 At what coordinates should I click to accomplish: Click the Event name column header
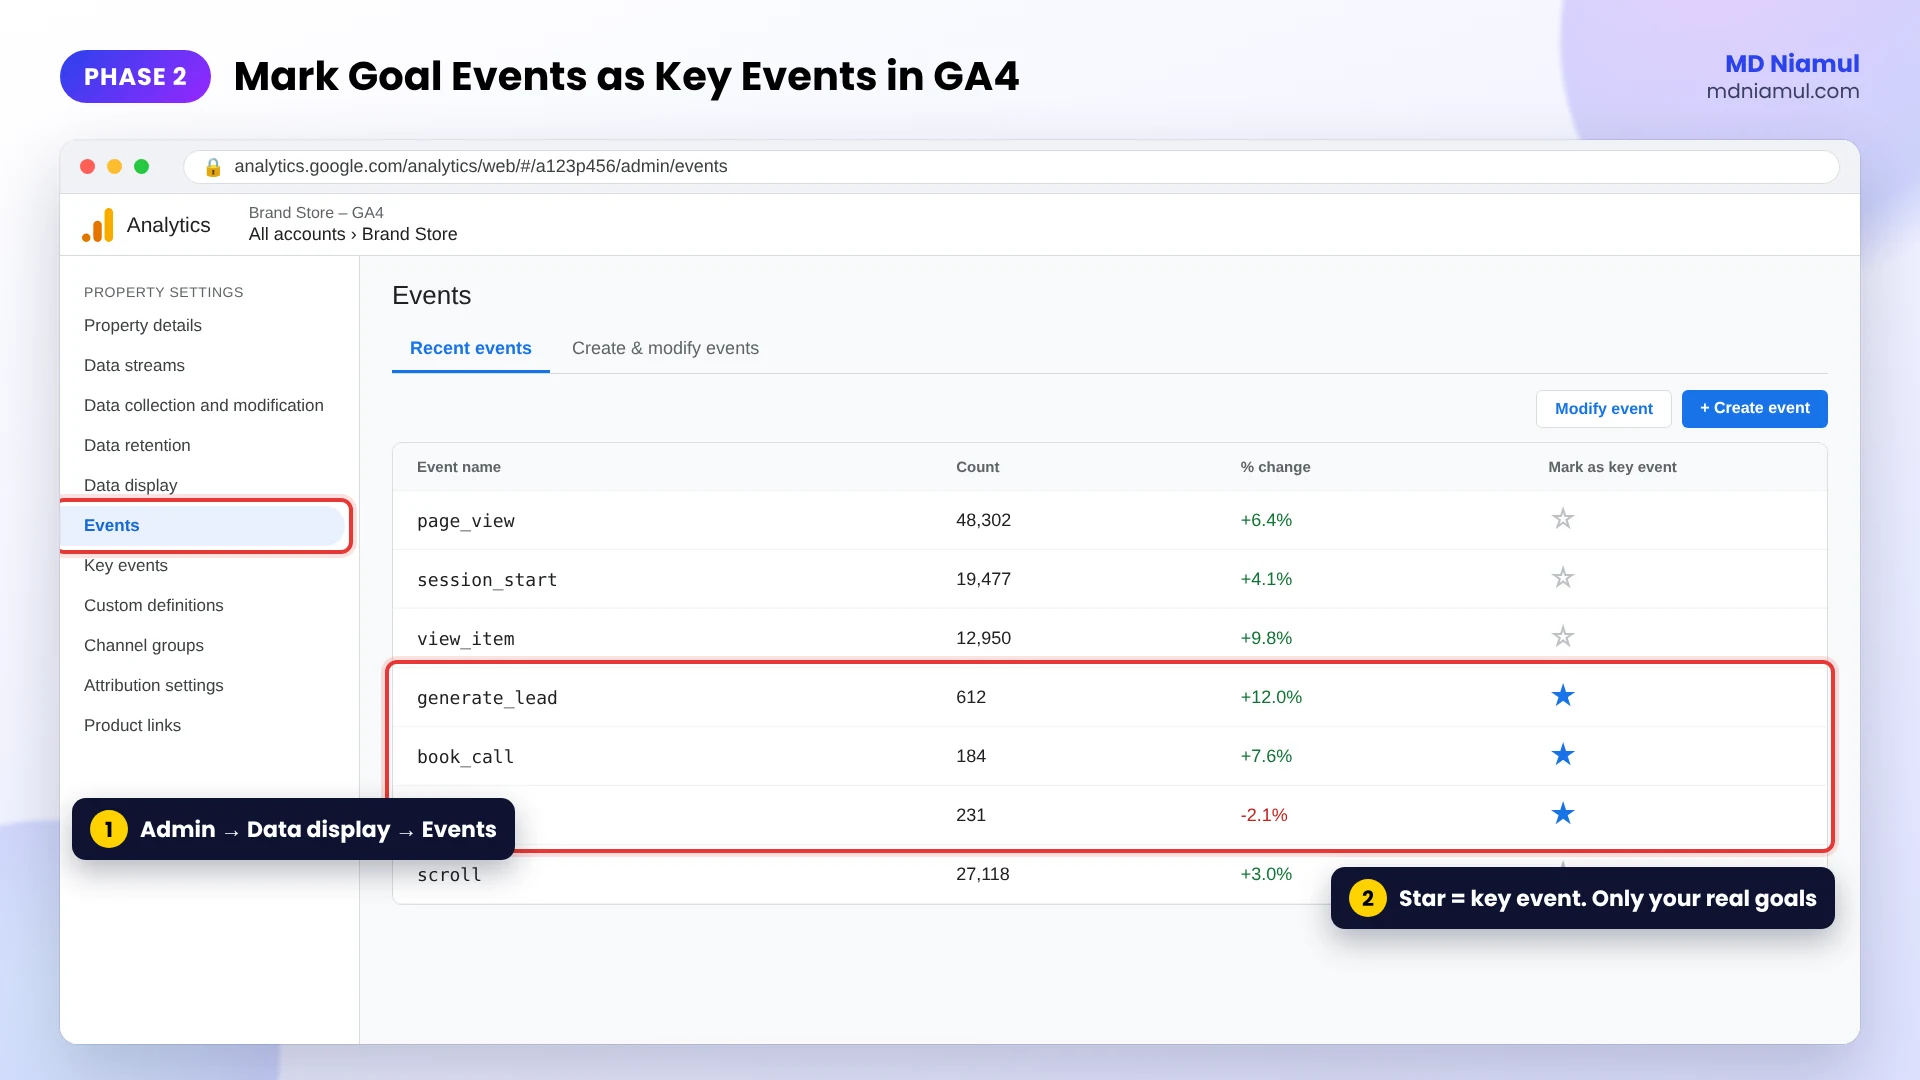(459, 467)
